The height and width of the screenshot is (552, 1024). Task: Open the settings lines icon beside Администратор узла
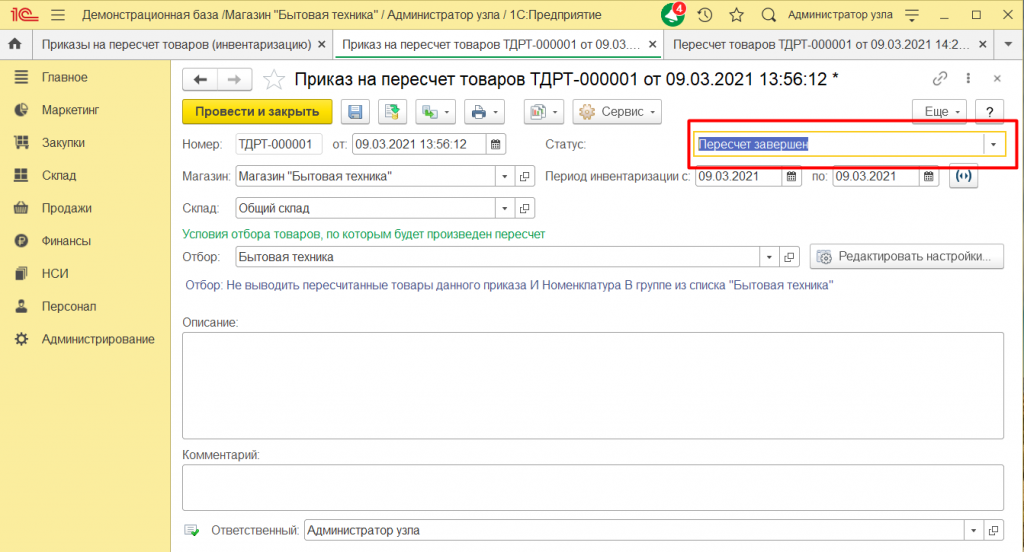(912, 14)
